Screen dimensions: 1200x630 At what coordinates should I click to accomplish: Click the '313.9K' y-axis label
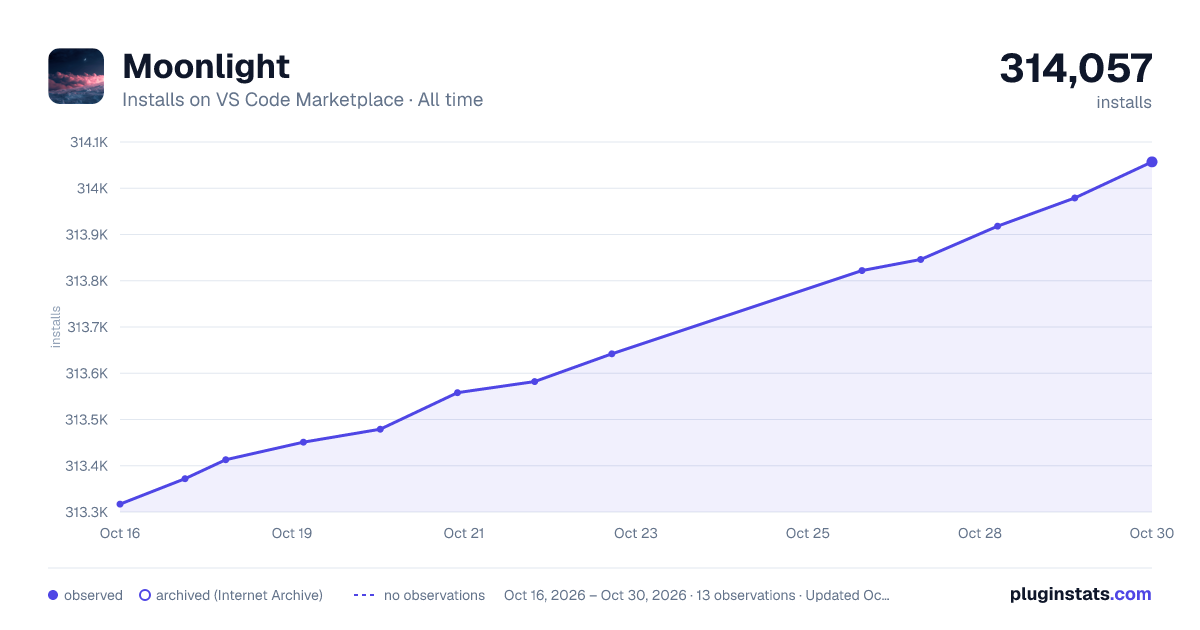tap(87, 235)
